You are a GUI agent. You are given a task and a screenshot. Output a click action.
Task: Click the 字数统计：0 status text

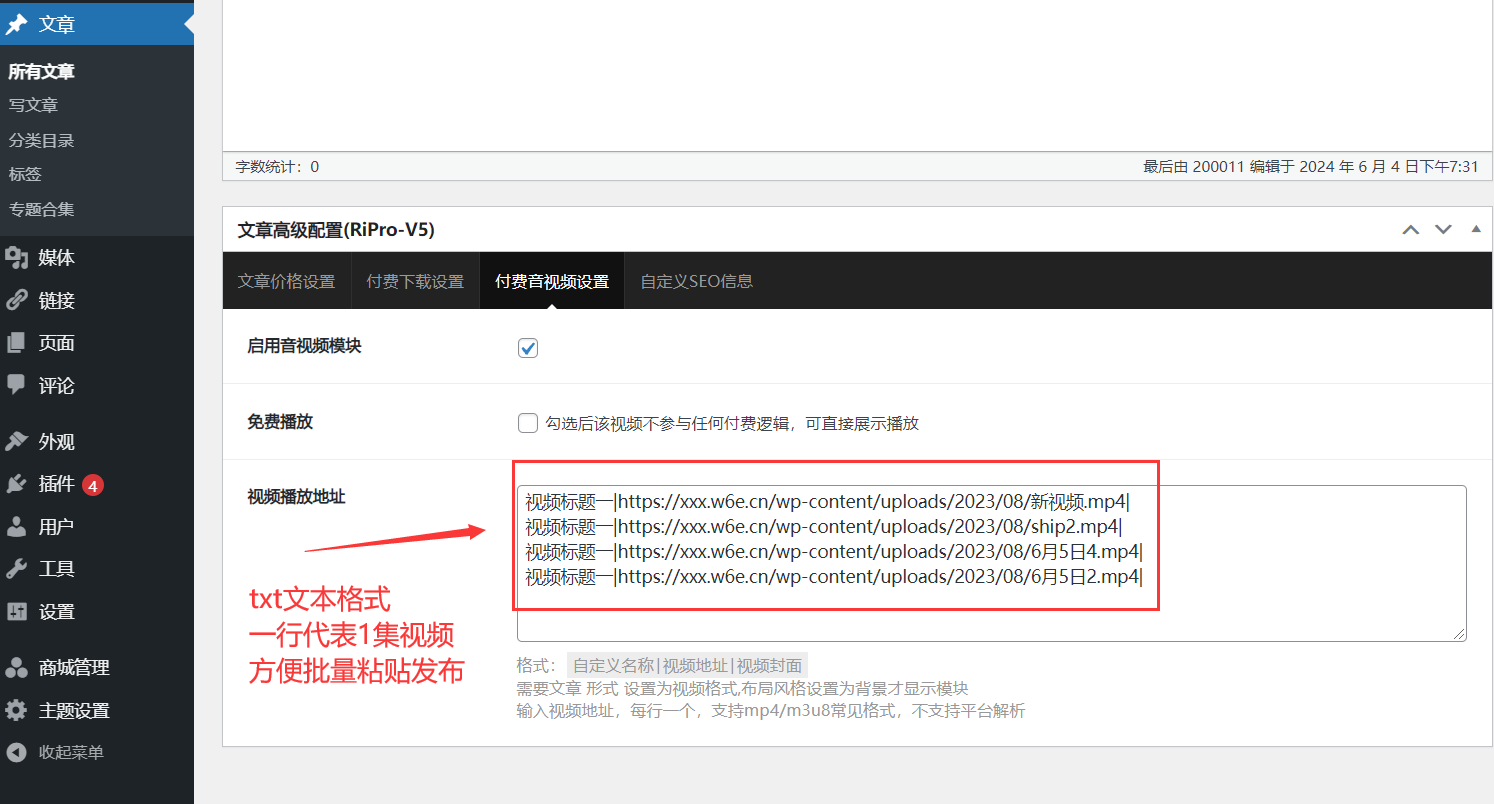(277, 167)
